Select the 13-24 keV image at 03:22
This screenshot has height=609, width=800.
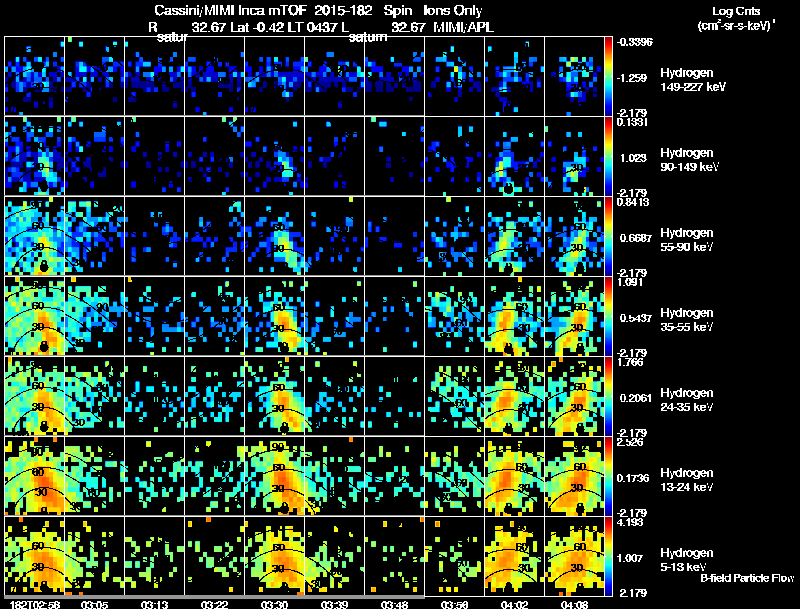point(214,476)
